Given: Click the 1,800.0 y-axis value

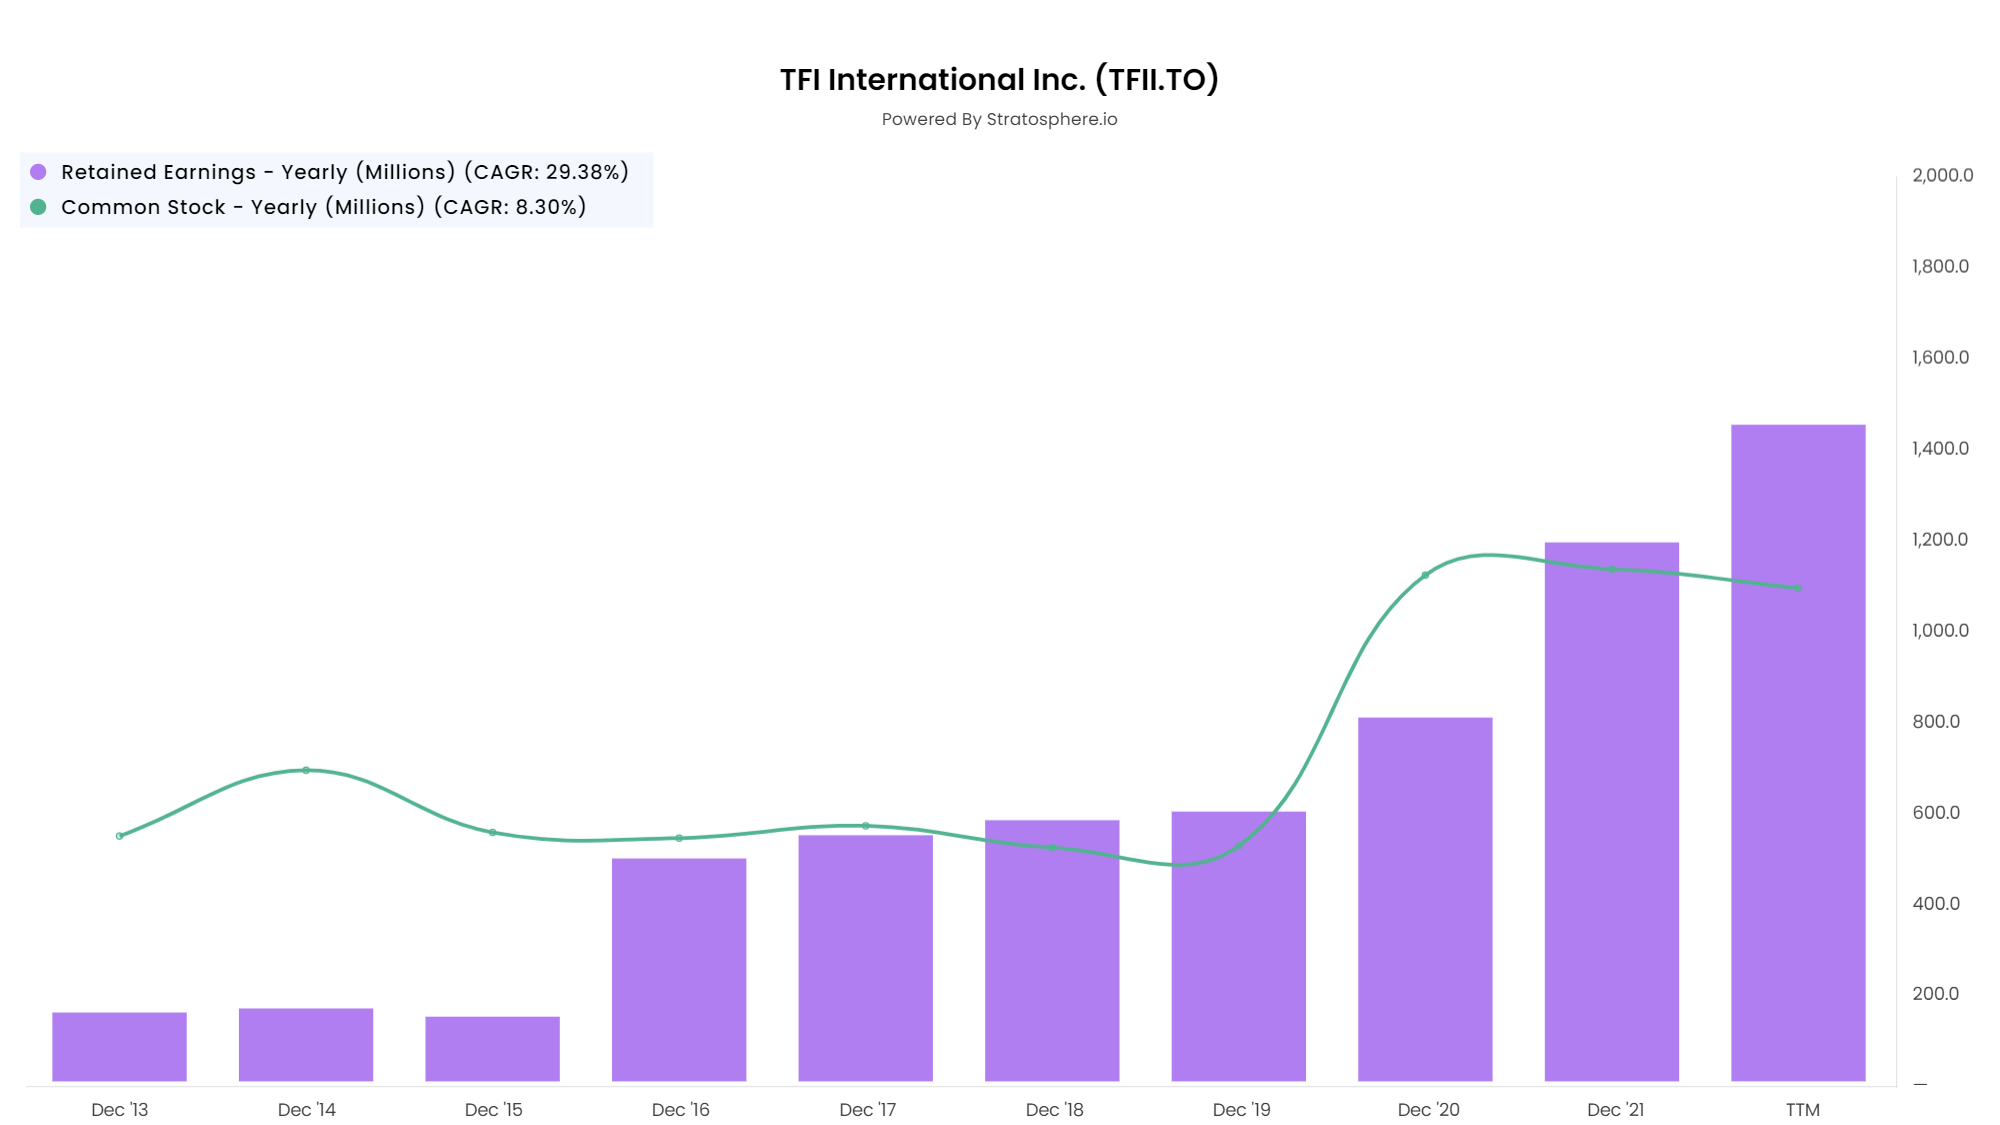Looking at the screenshot, I should click(1940, 266).
